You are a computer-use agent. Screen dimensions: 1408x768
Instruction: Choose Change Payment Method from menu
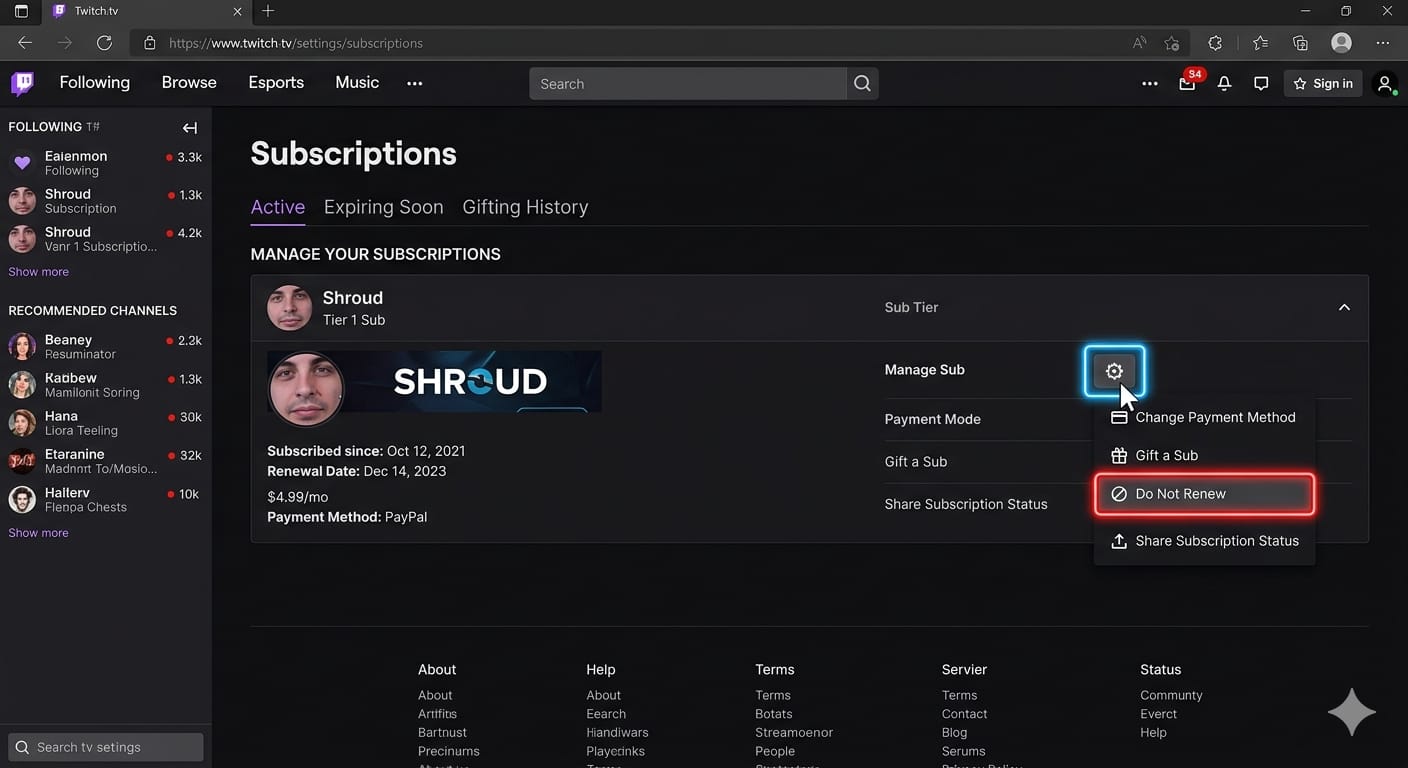[1204, 417]
